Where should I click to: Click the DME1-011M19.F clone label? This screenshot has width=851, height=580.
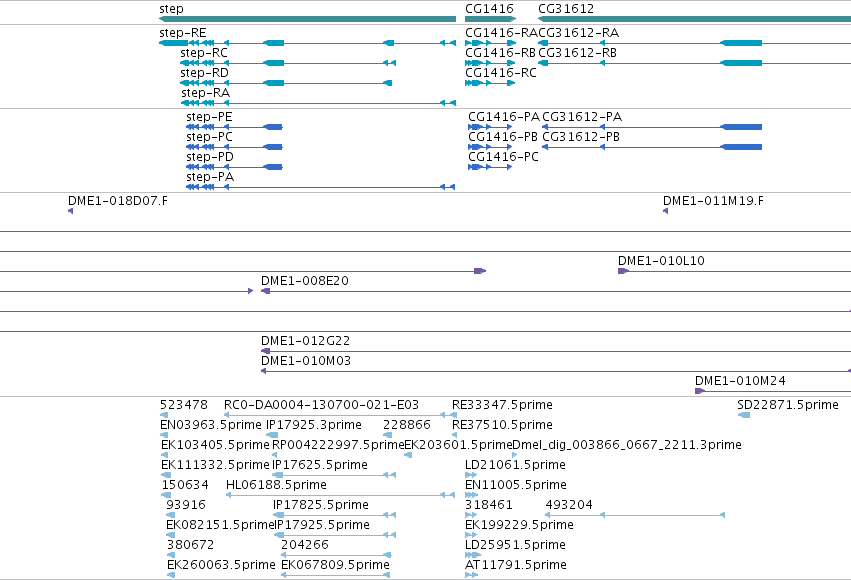(713, 201)
